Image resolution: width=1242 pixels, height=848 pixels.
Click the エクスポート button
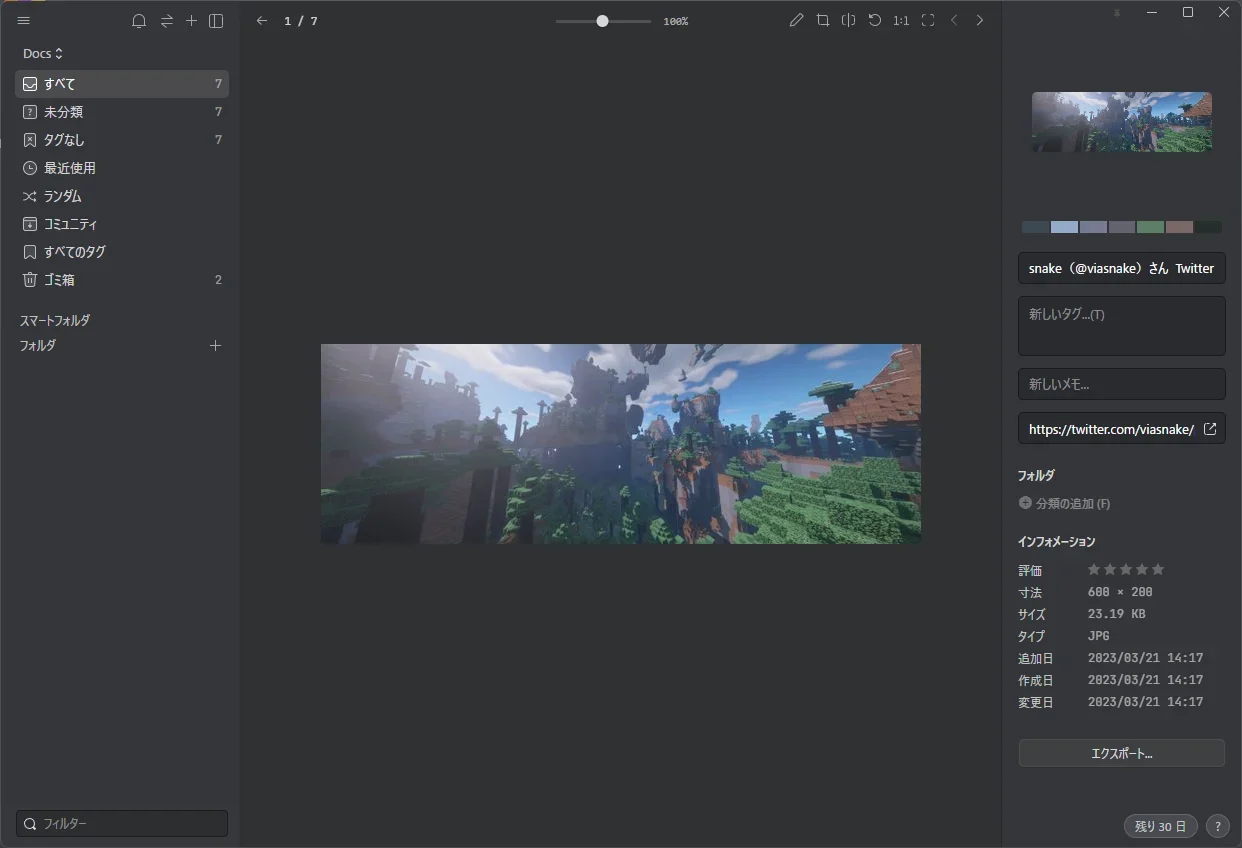pos(1122,753)
